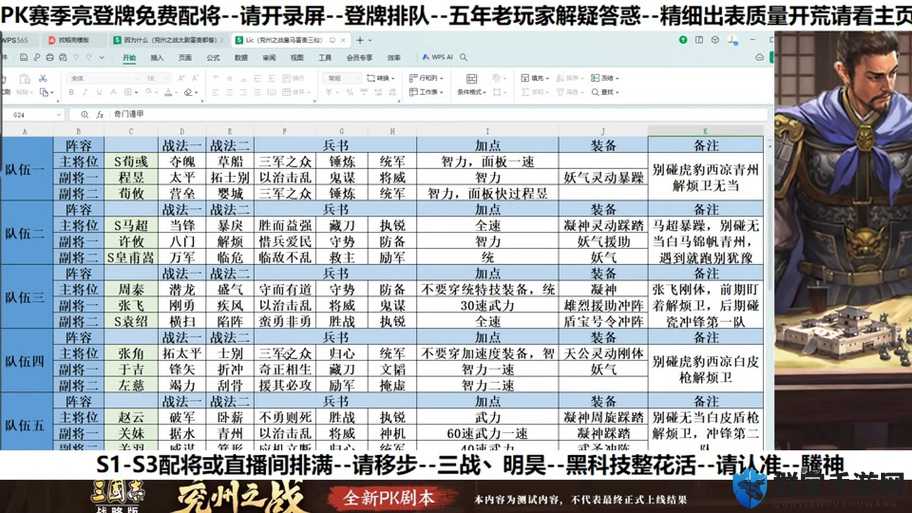The width and height of the screenshot is (912, 513).
Task: Click the Save icon in quick access toolbar
Action: (23, 58)
